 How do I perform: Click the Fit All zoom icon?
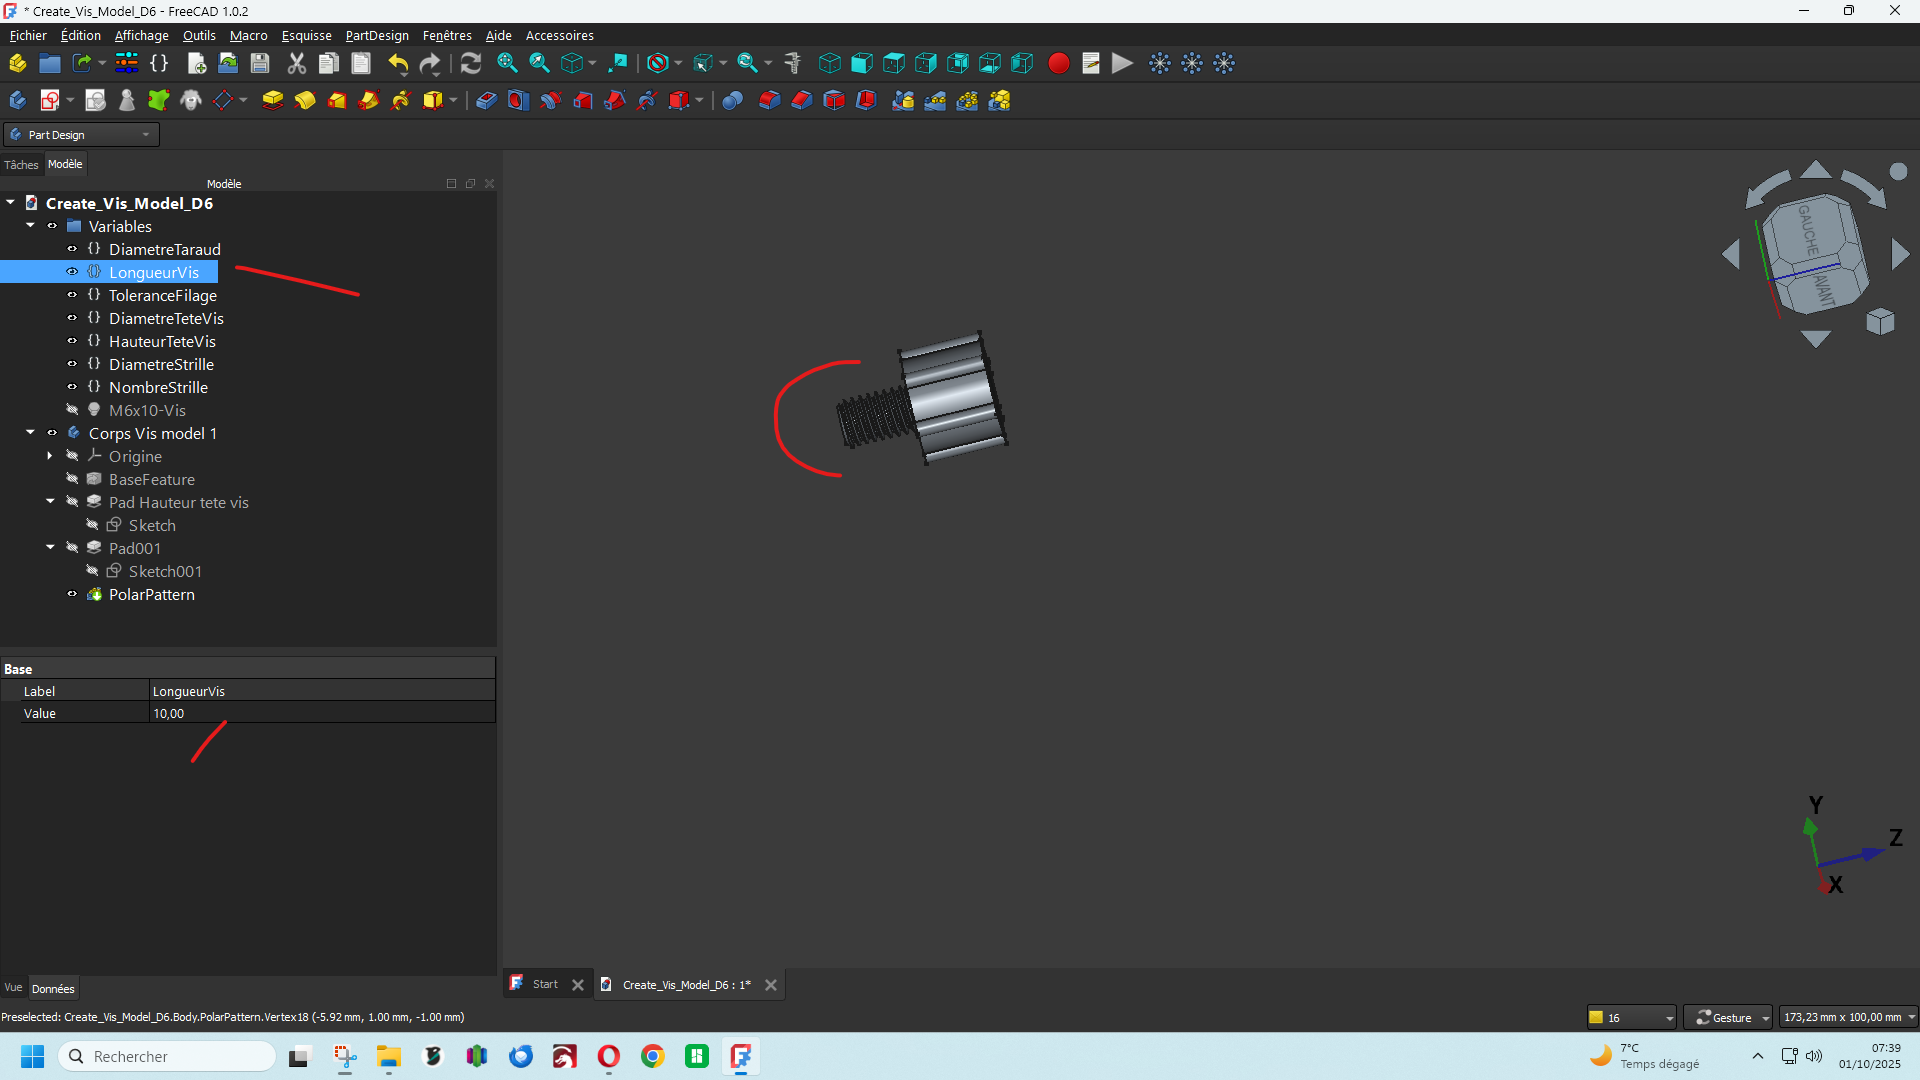pyautogui.click(x=507, y=63)
